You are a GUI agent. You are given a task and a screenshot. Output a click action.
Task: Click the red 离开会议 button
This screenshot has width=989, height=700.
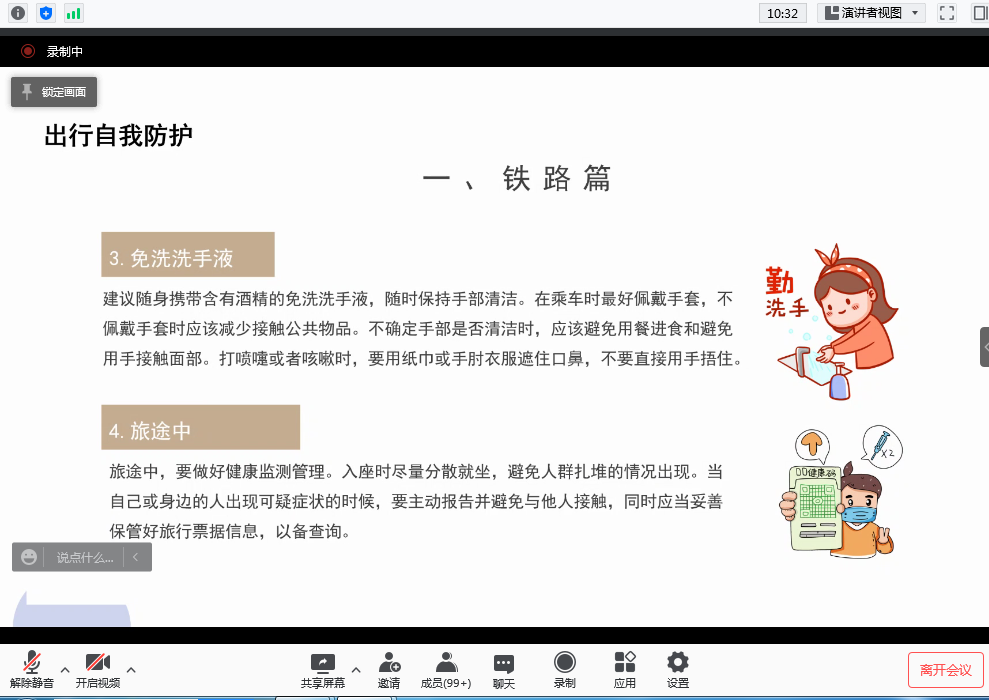click(x=945, y=670)
